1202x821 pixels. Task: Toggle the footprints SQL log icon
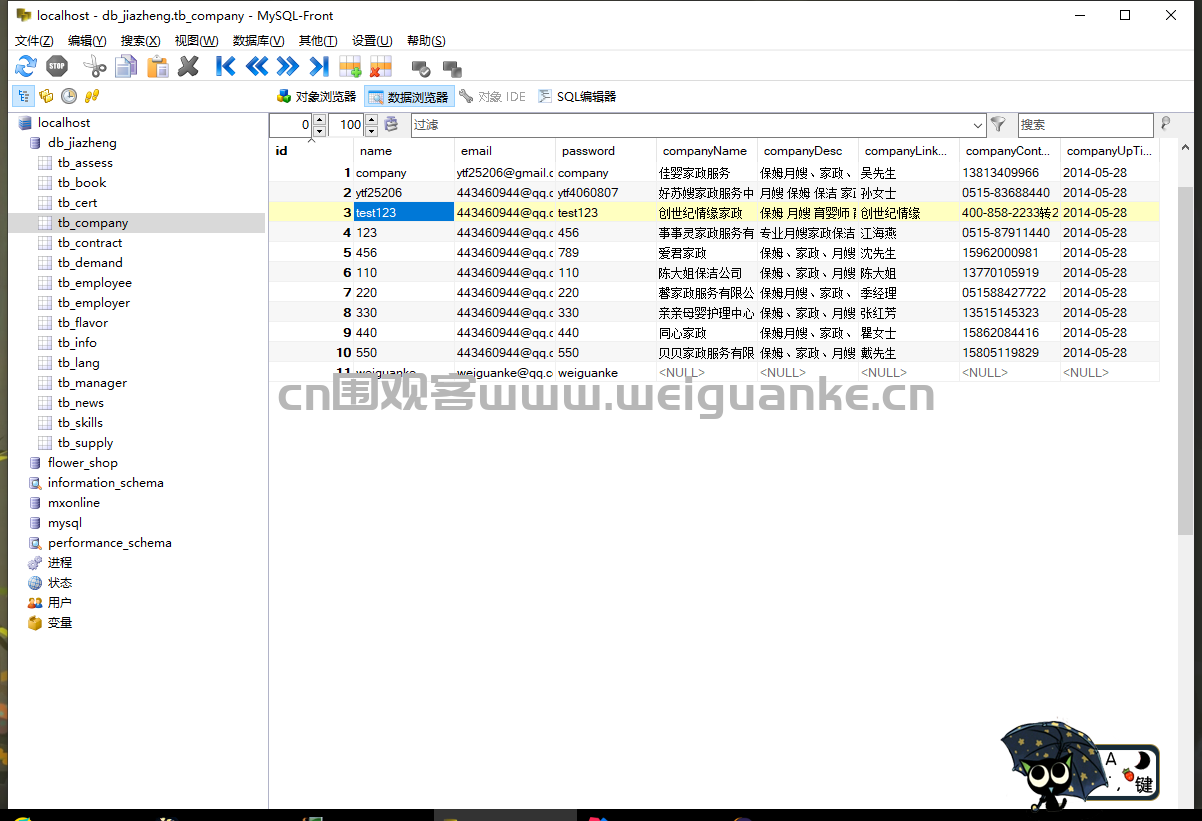pyautogui.click(x=92, y=96)
